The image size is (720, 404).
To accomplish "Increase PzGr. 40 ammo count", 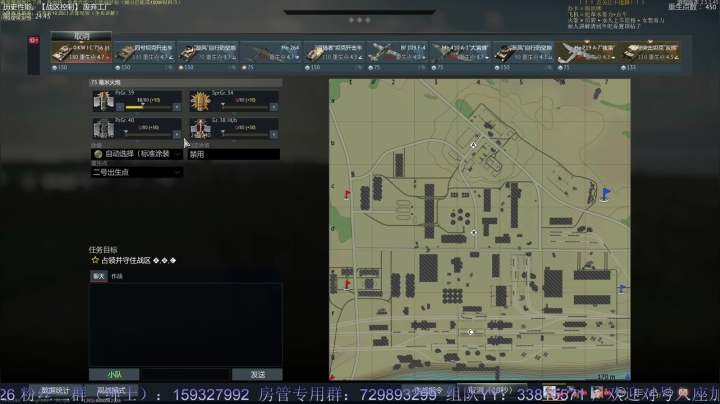I will click(x=177, y=135).
